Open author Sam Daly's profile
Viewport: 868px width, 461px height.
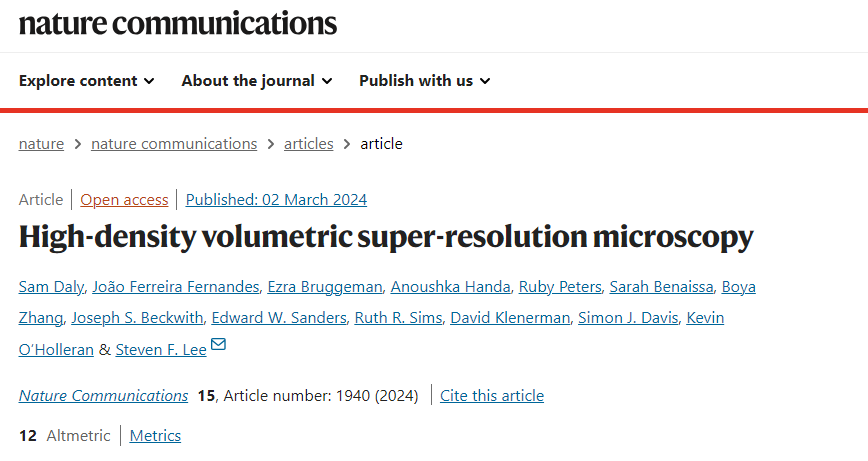(x=51, y=287)
